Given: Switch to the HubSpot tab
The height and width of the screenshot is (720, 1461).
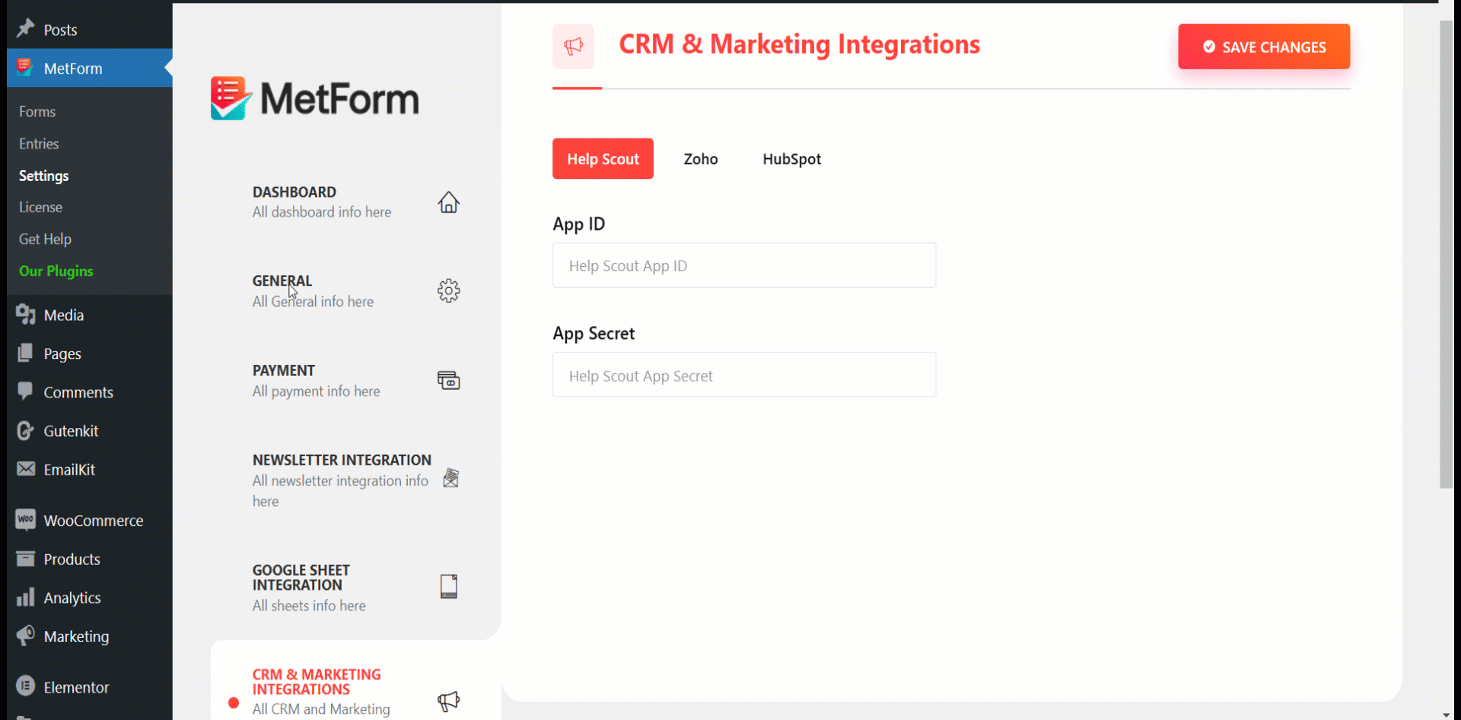Looking at the screenshot, I should coord(792,159).
